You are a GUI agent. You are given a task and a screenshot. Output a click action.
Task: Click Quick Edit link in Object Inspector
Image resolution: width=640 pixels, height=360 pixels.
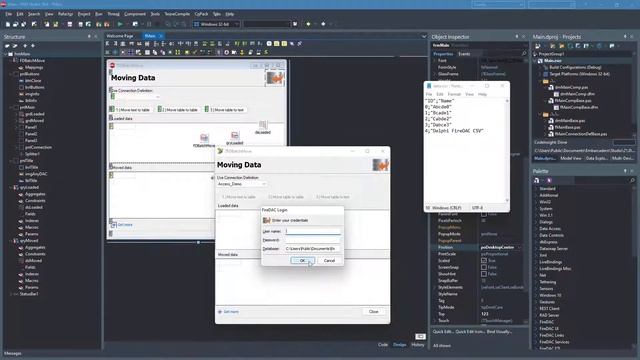(444, 332)
